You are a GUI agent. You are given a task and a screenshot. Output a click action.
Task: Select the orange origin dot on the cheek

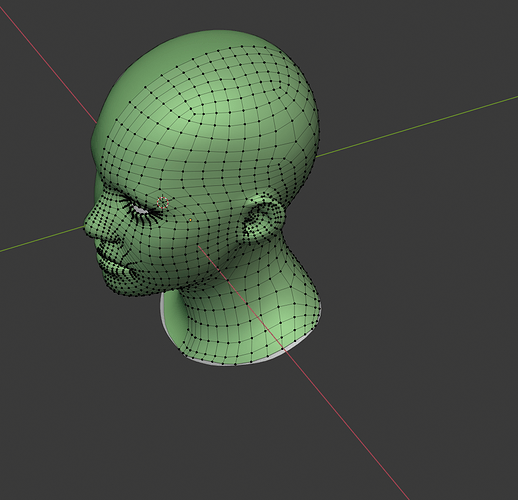pyautogui.click(x=190, y=220)
